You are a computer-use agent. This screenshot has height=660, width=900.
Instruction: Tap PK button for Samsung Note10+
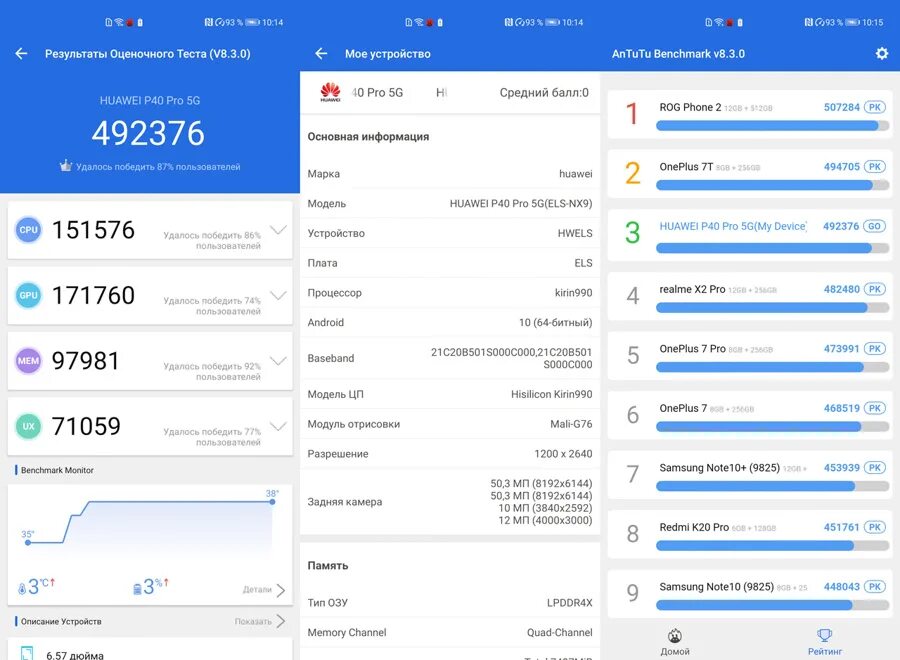click(x=875, y=468)
